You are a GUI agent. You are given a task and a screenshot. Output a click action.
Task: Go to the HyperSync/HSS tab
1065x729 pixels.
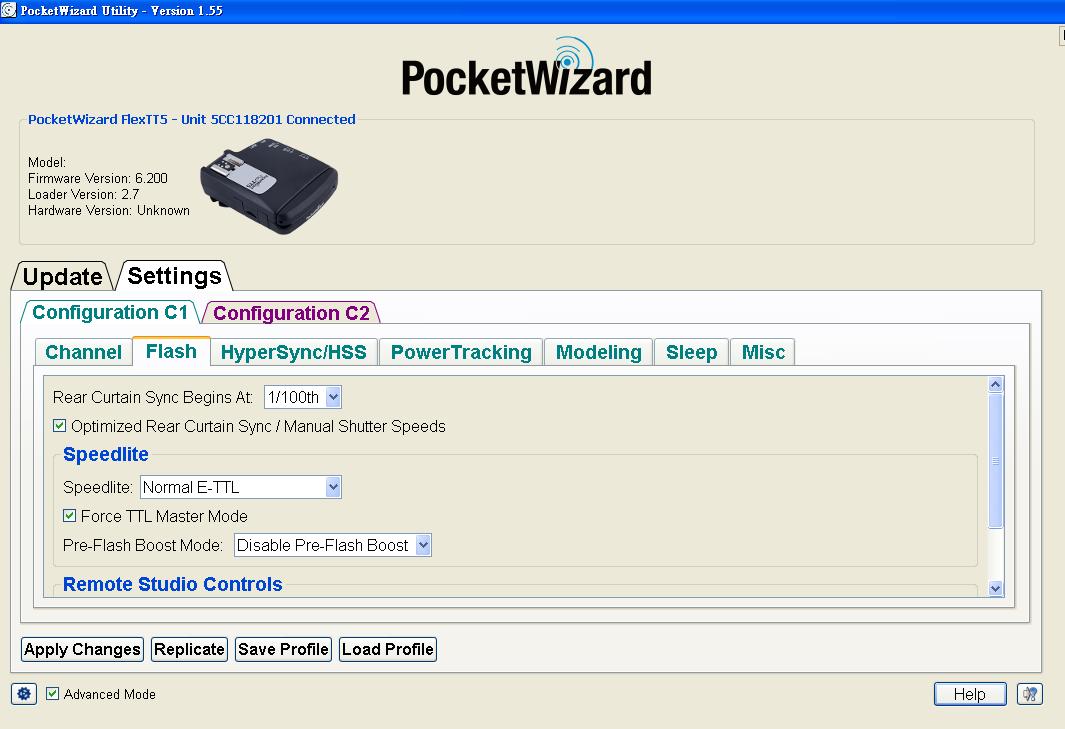293,352
